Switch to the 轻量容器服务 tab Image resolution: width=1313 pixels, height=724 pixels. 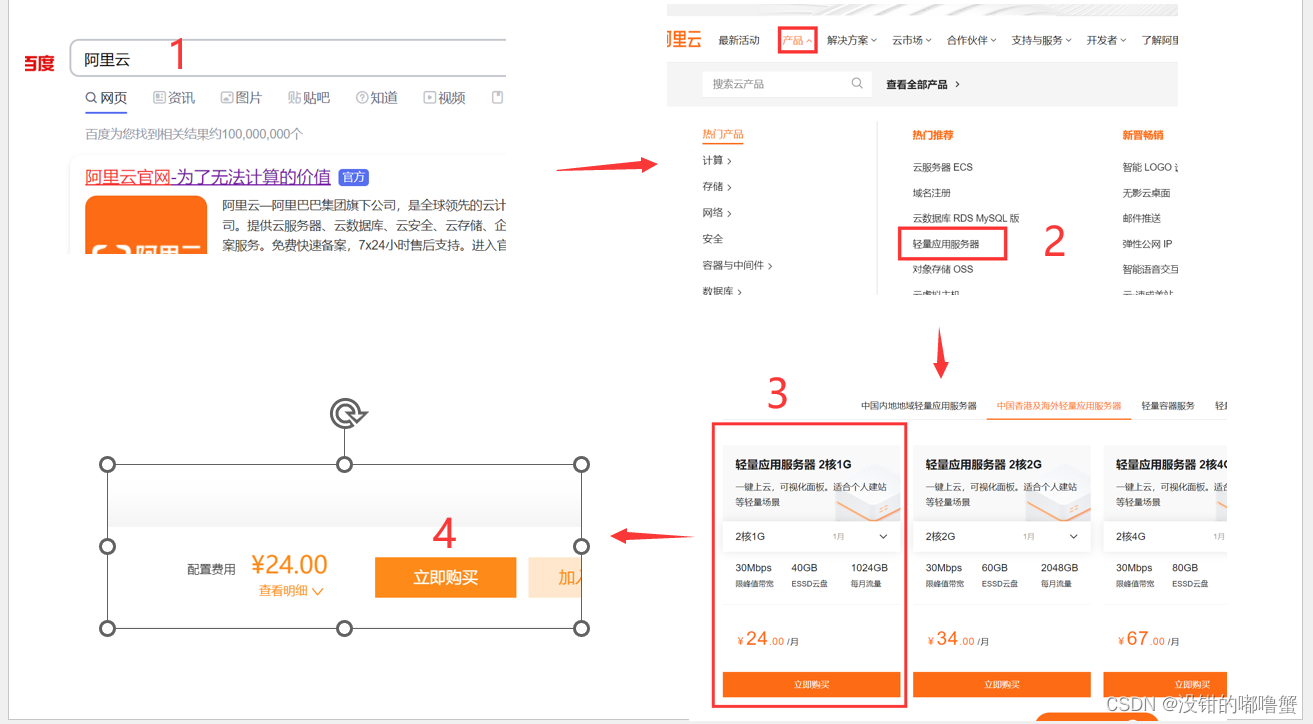1168,406
